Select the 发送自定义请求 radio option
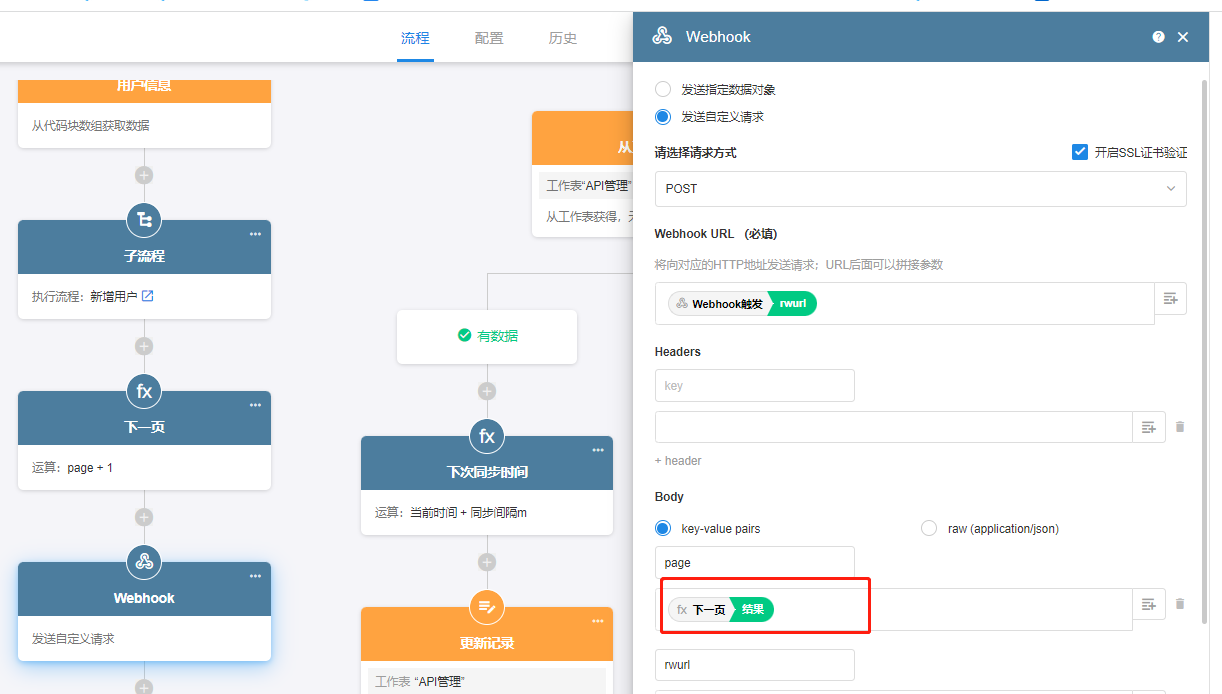This screenshot has height=694, width=1222. pos(662,116)
